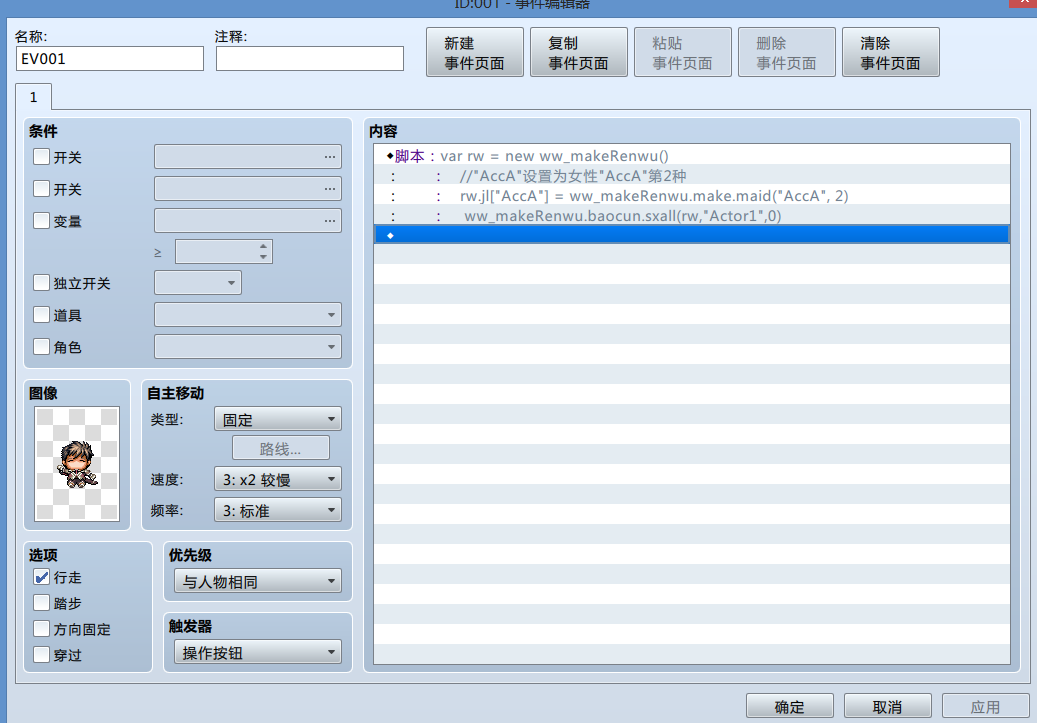Image resolution: width=1037 pixels, height=723 pixels.
Task: Open the 道具 dropdown
Action: tap(248, 314)
